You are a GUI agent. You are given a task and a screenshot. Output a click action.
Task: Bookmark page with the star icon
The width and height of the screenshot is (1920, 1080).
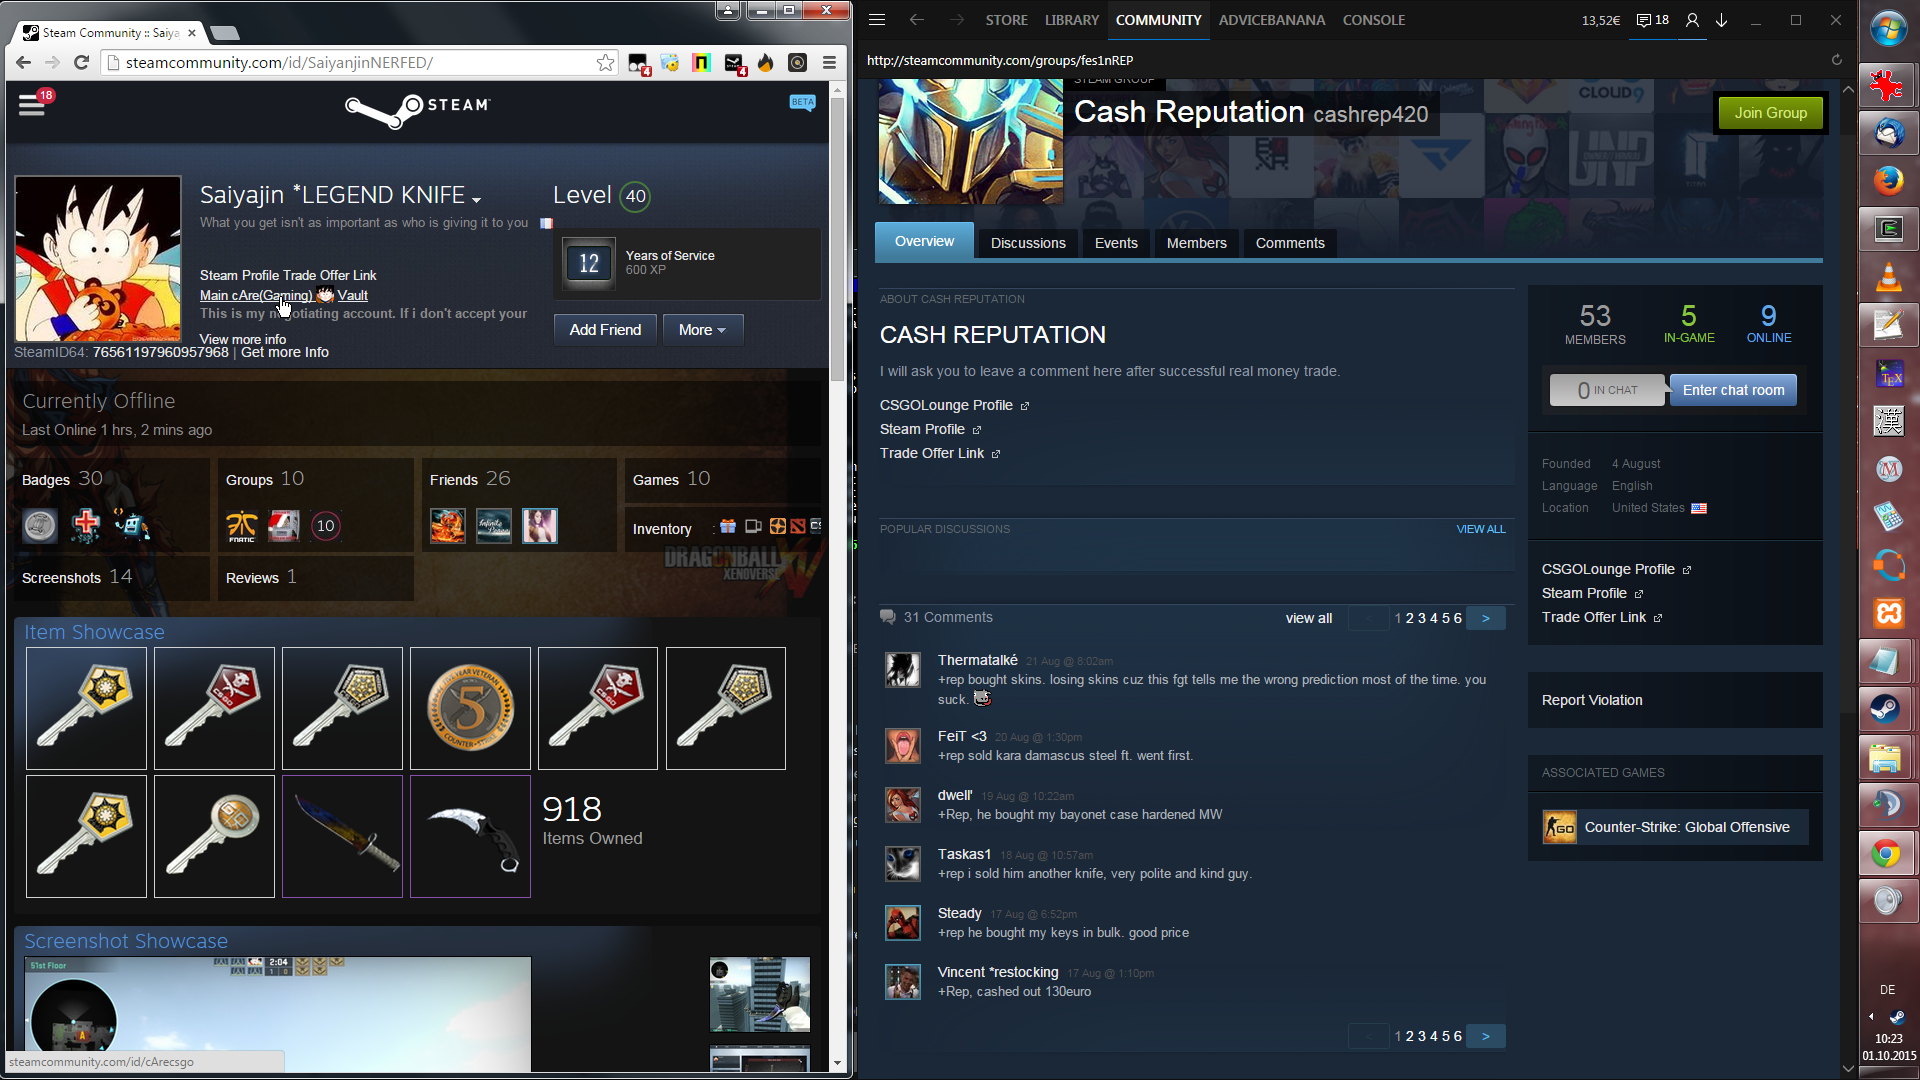605,63
